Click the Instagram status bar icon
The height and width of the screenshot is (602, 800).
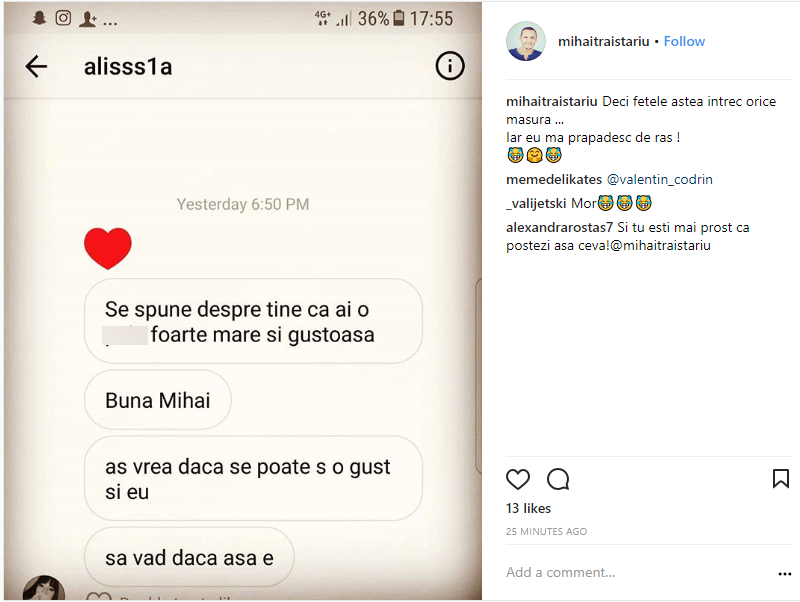pyautogui.click(x=63, y=18)
